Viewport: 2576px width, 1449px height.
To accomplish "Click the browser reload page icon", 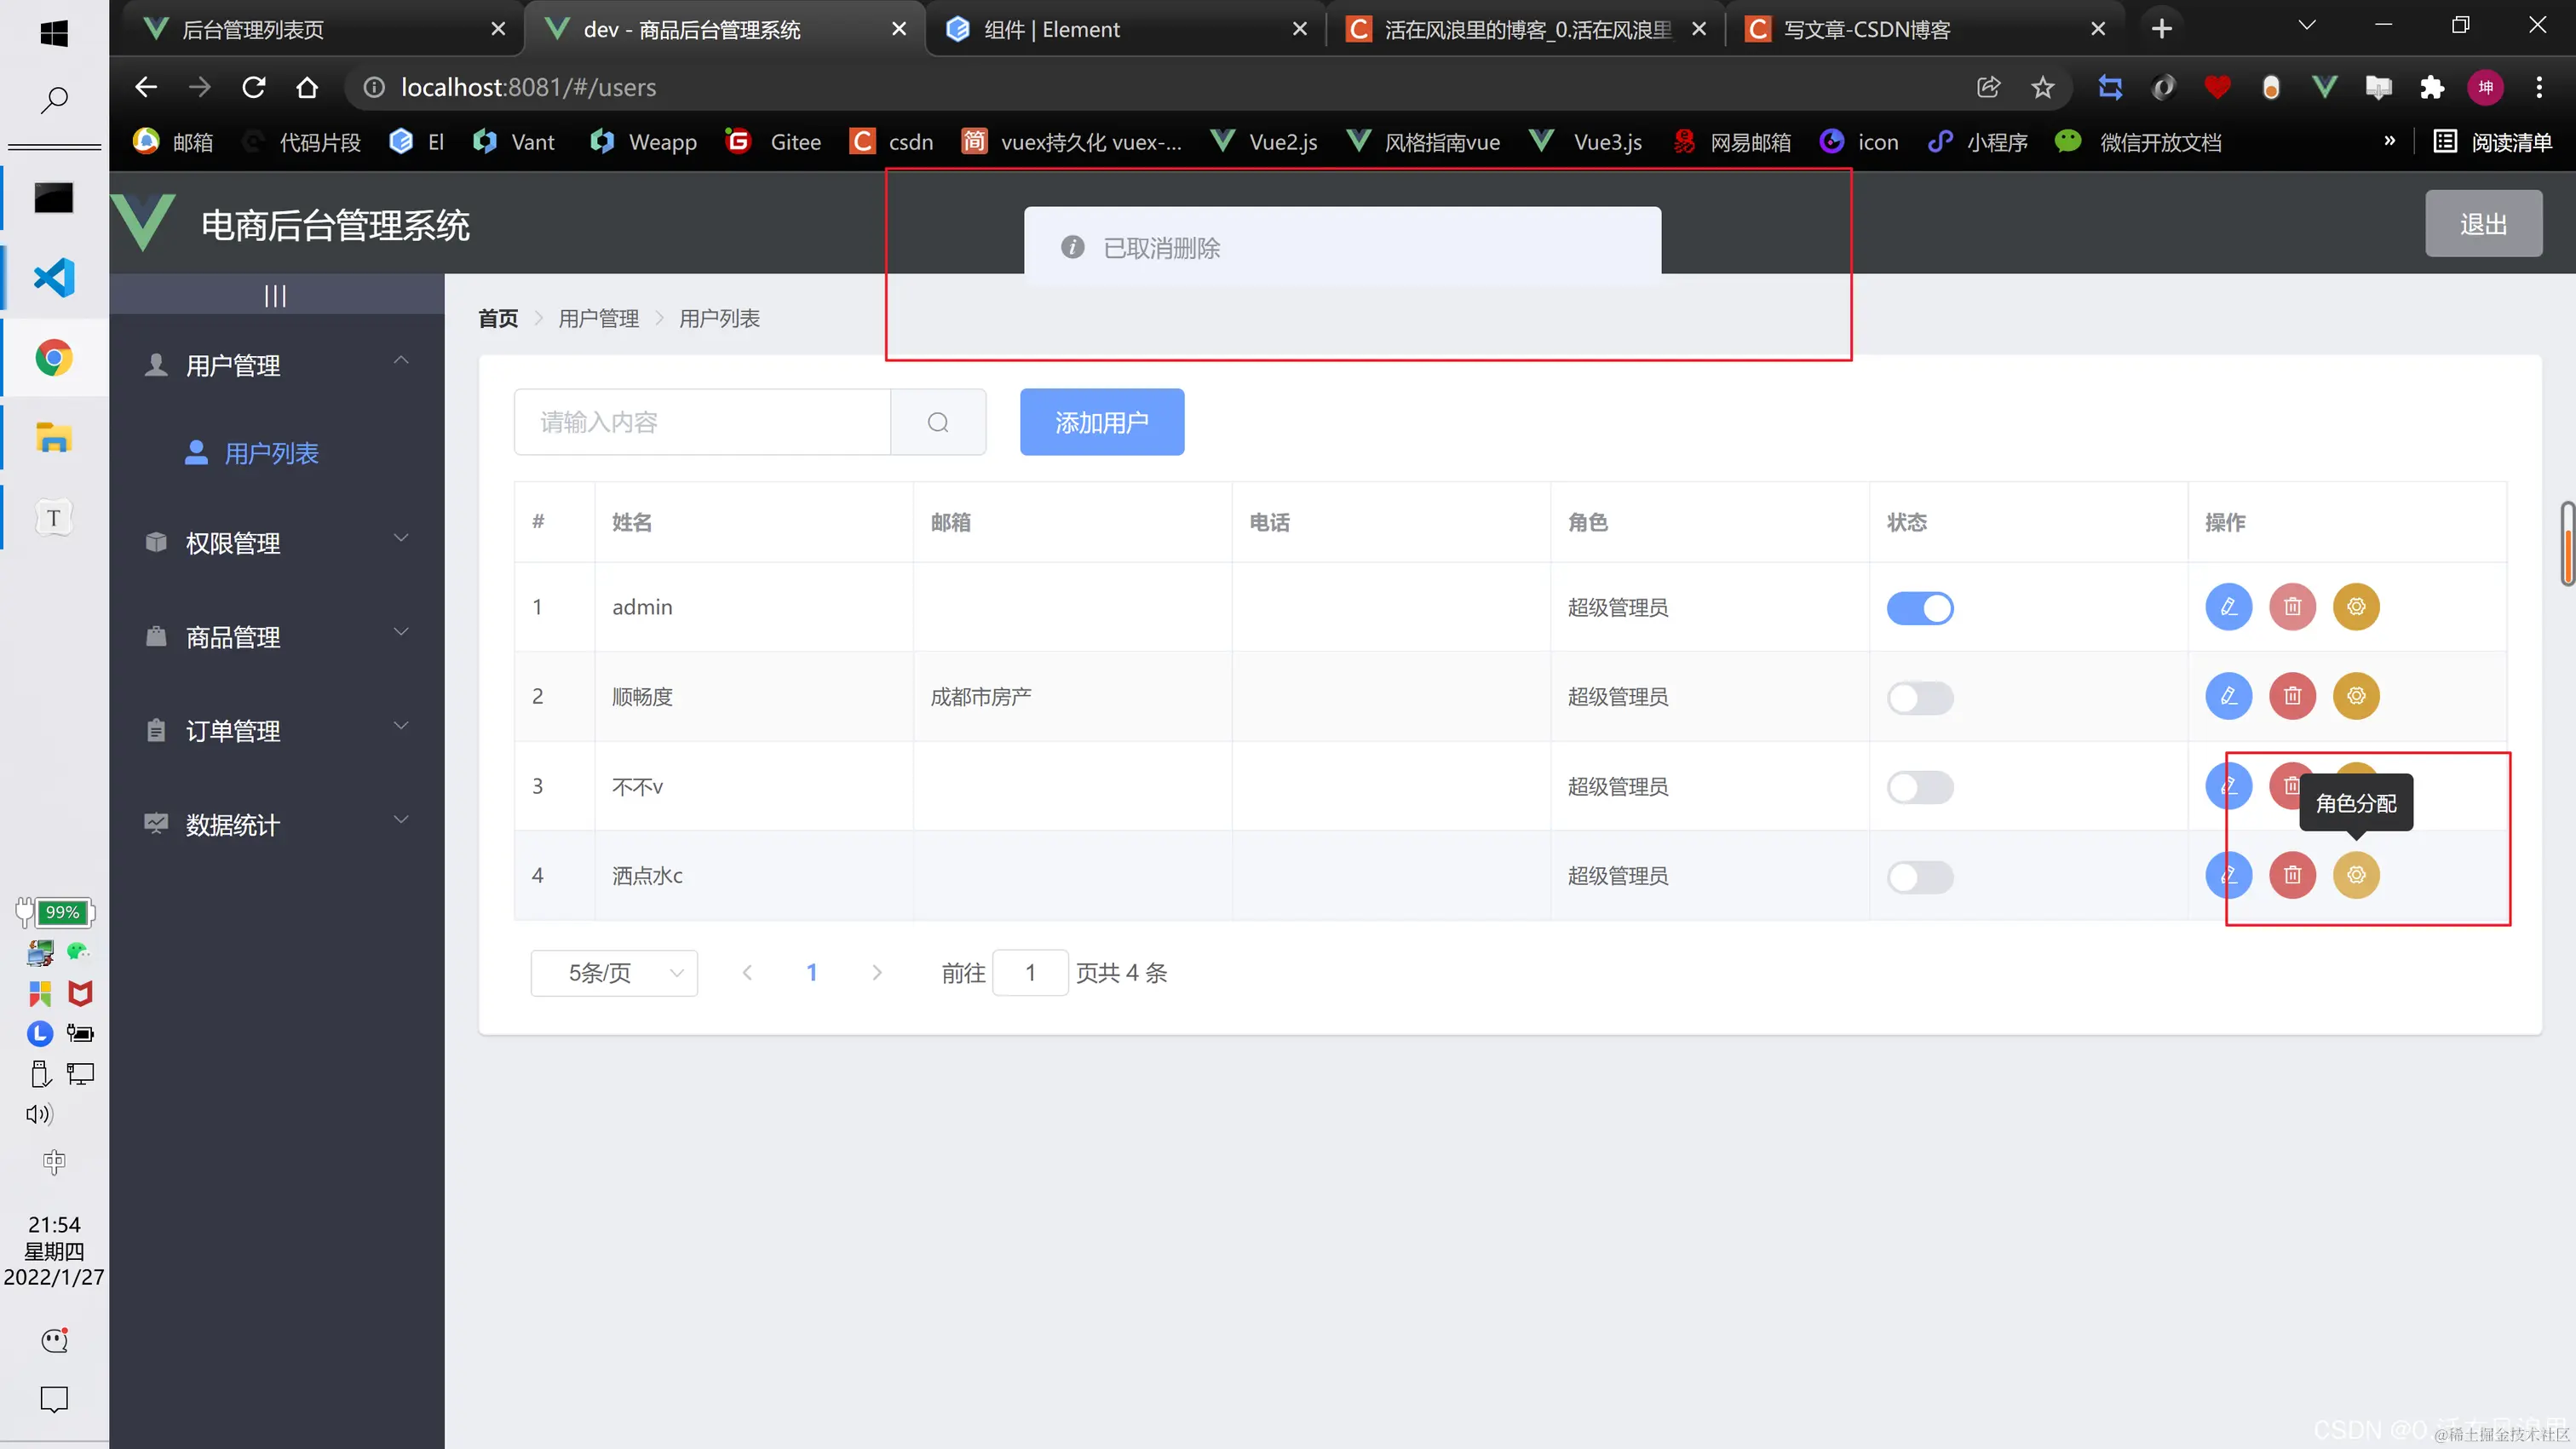I will tap(254, 87).
